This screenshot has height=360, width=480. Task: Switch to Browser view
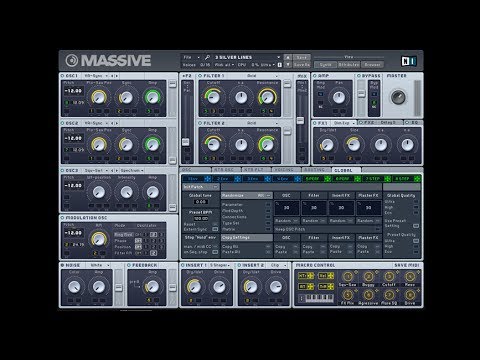click(372, 65)
